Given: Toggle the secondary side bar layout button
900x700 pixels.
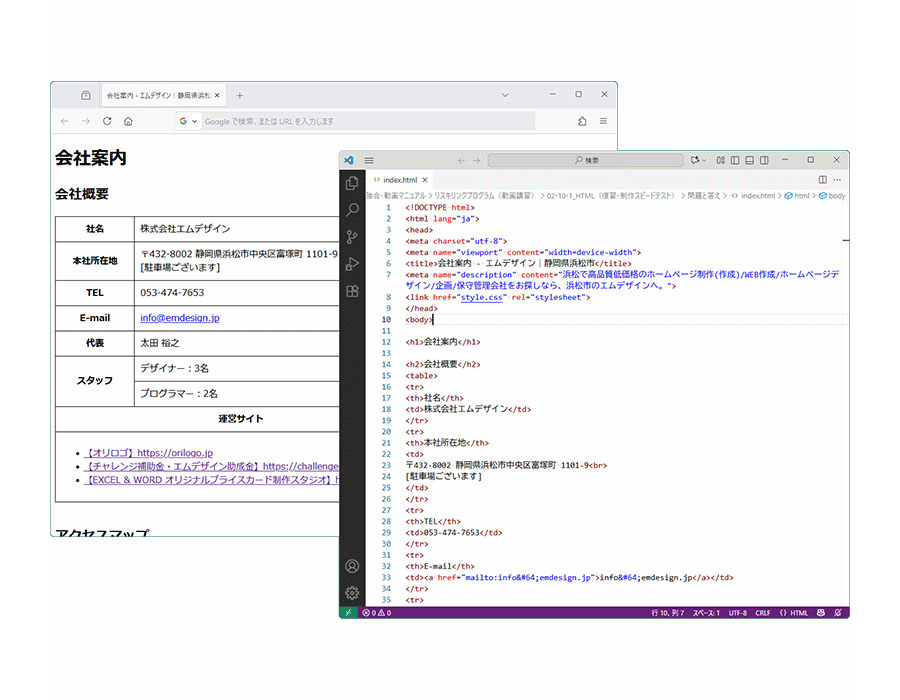Looking at the screenshot, I should pyautogui.click(x=764, y=160).
